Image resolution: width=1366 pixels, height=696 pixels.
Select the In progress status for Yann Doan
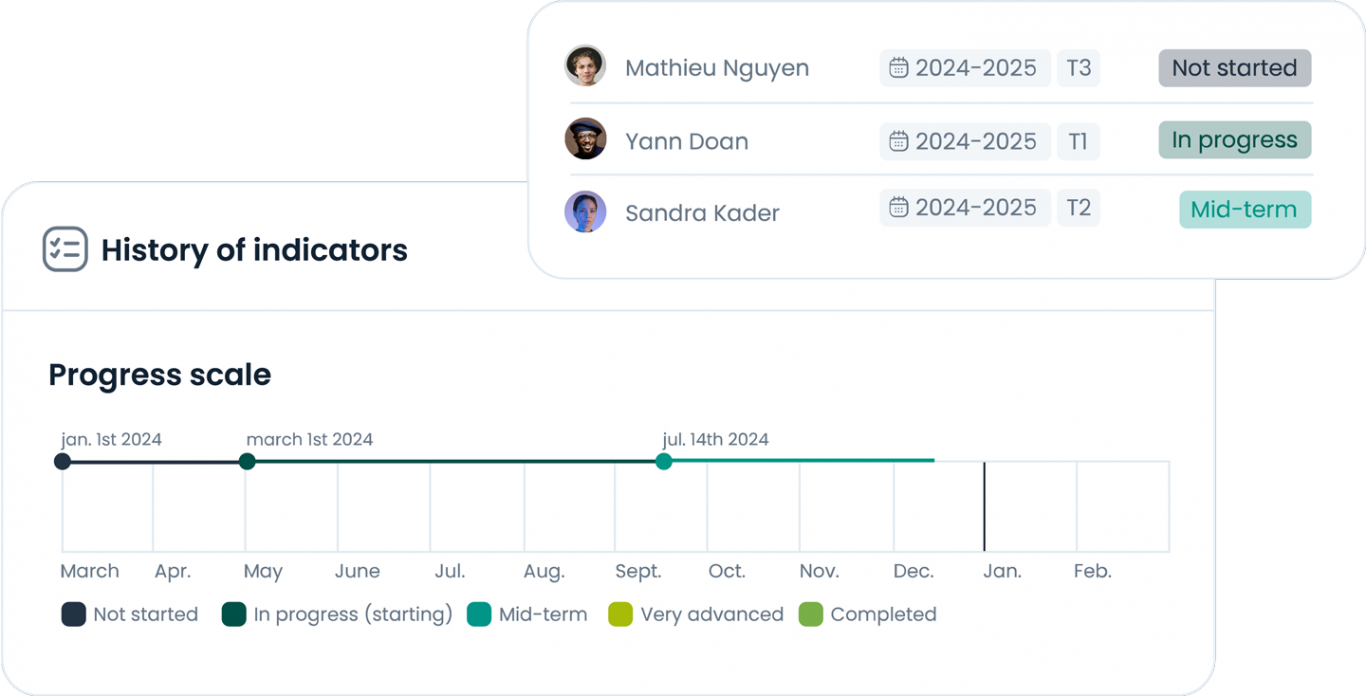(x=1234, y=140)
